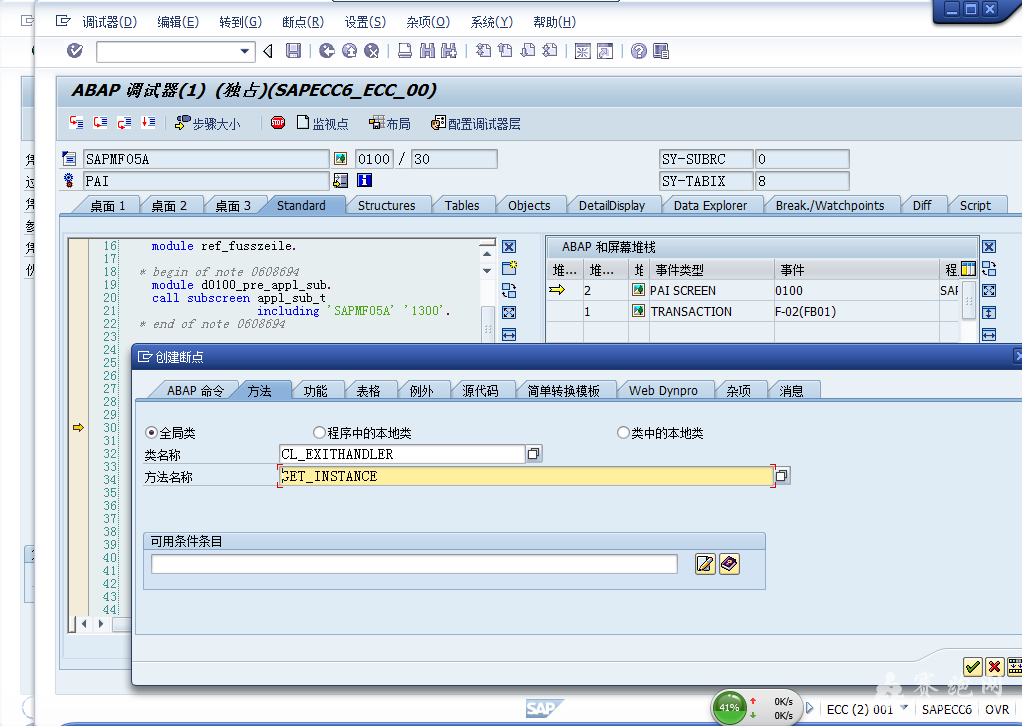Click the yellow Exit up-arrow icon
The height and width of the screenshot is (726, 1022).
pos(349,51)
